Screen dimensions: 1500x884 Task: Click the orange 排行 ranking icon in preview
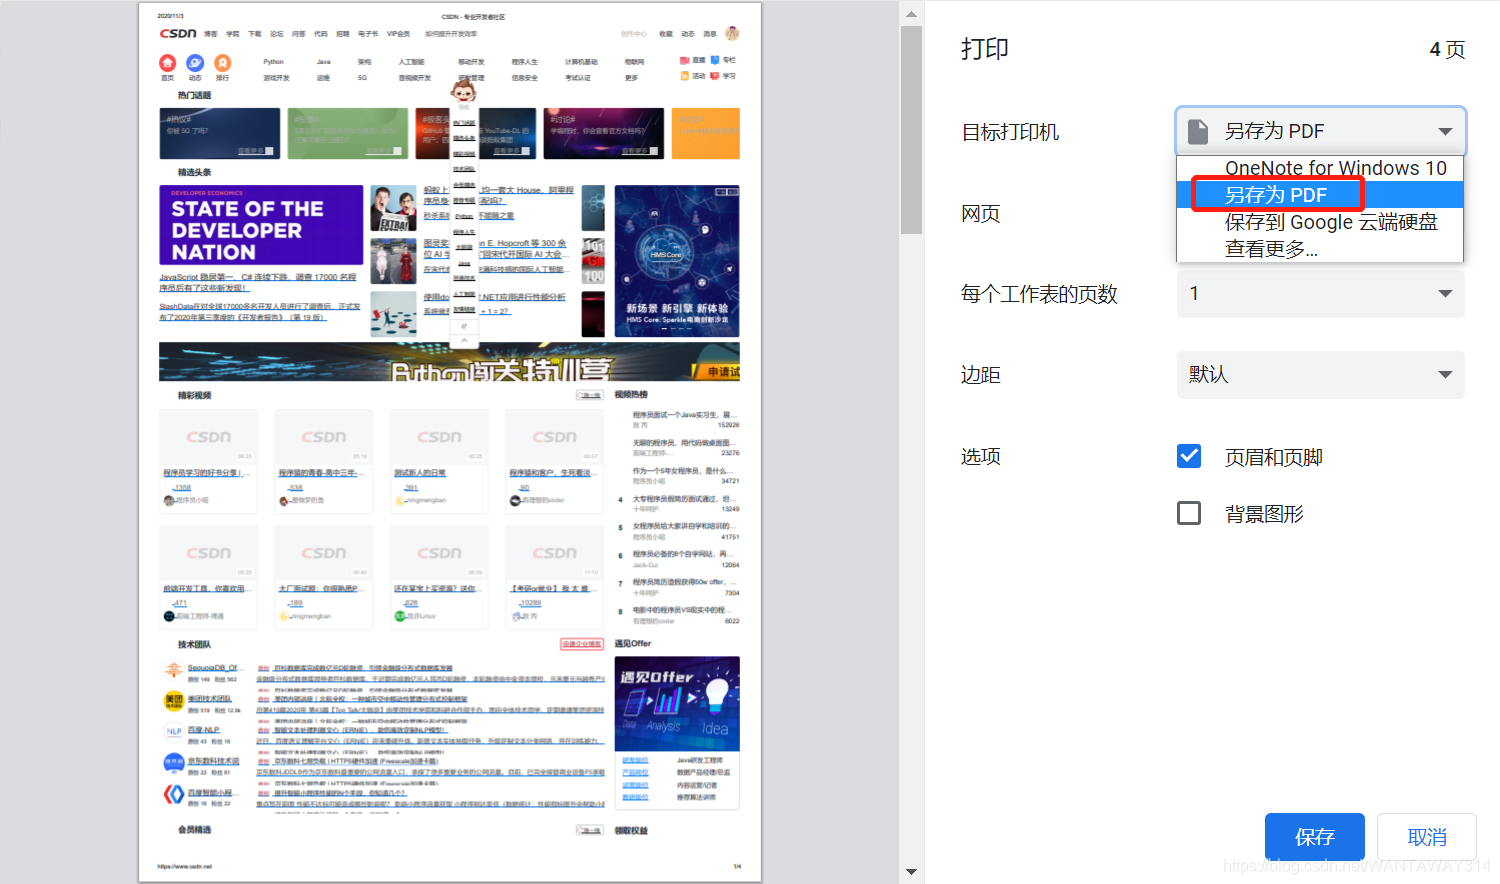click(x=222, y=63)
